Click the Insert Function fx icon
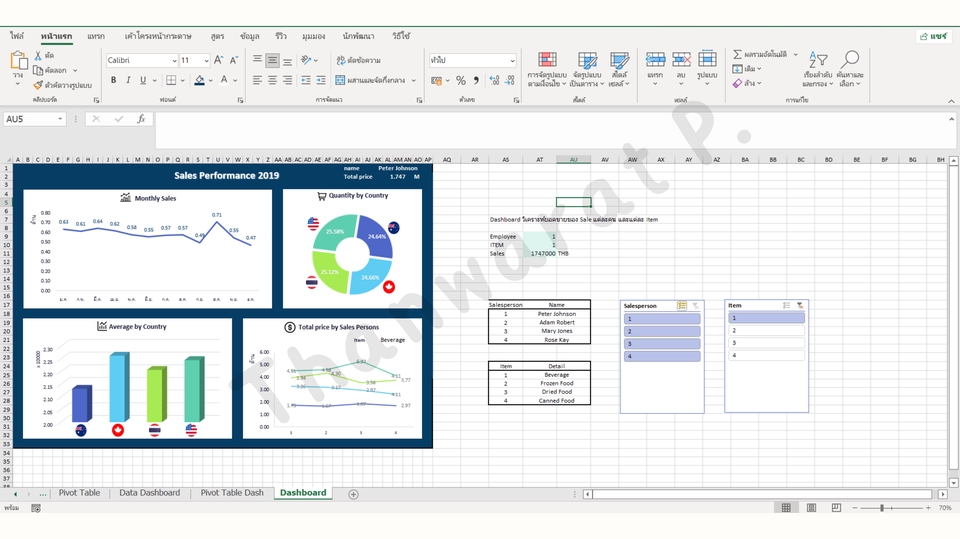This screenshot has height=539, width=960. pos(141,119)
